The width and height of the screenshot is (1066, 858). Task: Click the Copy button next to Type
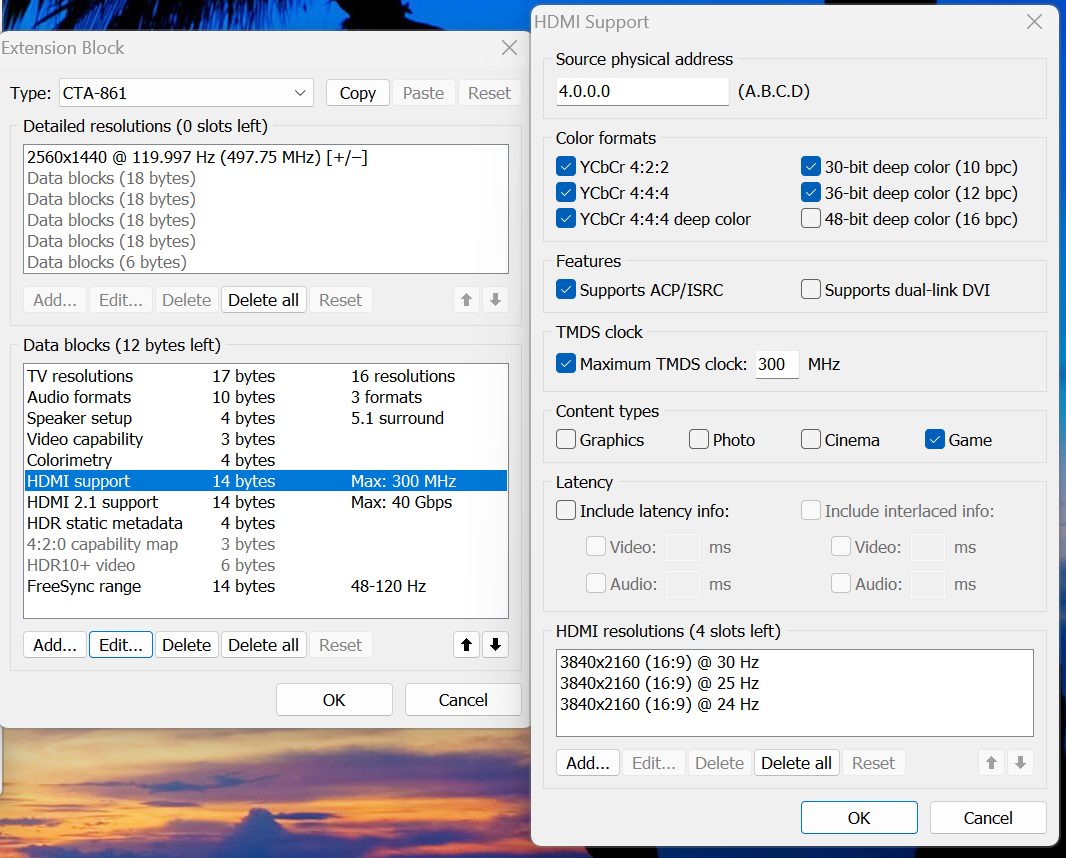357,93
